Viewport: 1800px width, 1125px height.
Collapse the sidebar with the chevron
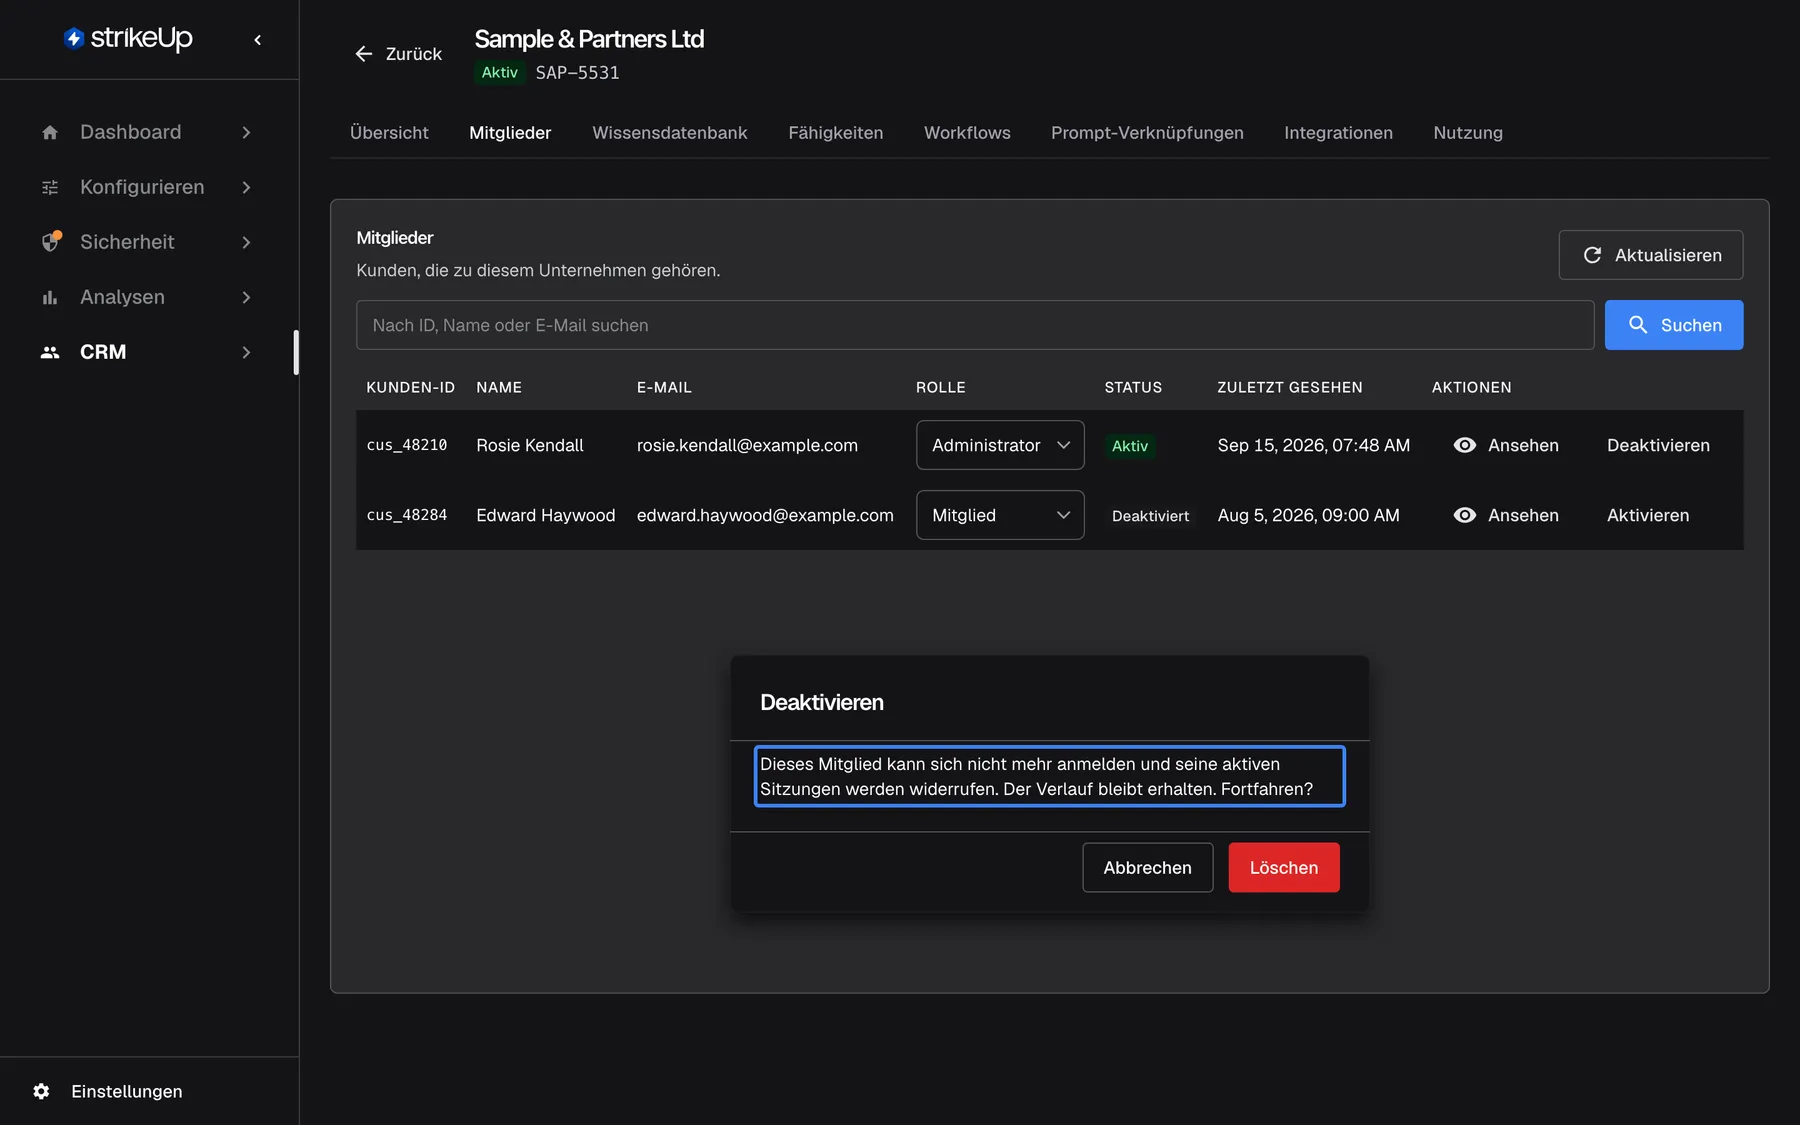pos(258,40)
